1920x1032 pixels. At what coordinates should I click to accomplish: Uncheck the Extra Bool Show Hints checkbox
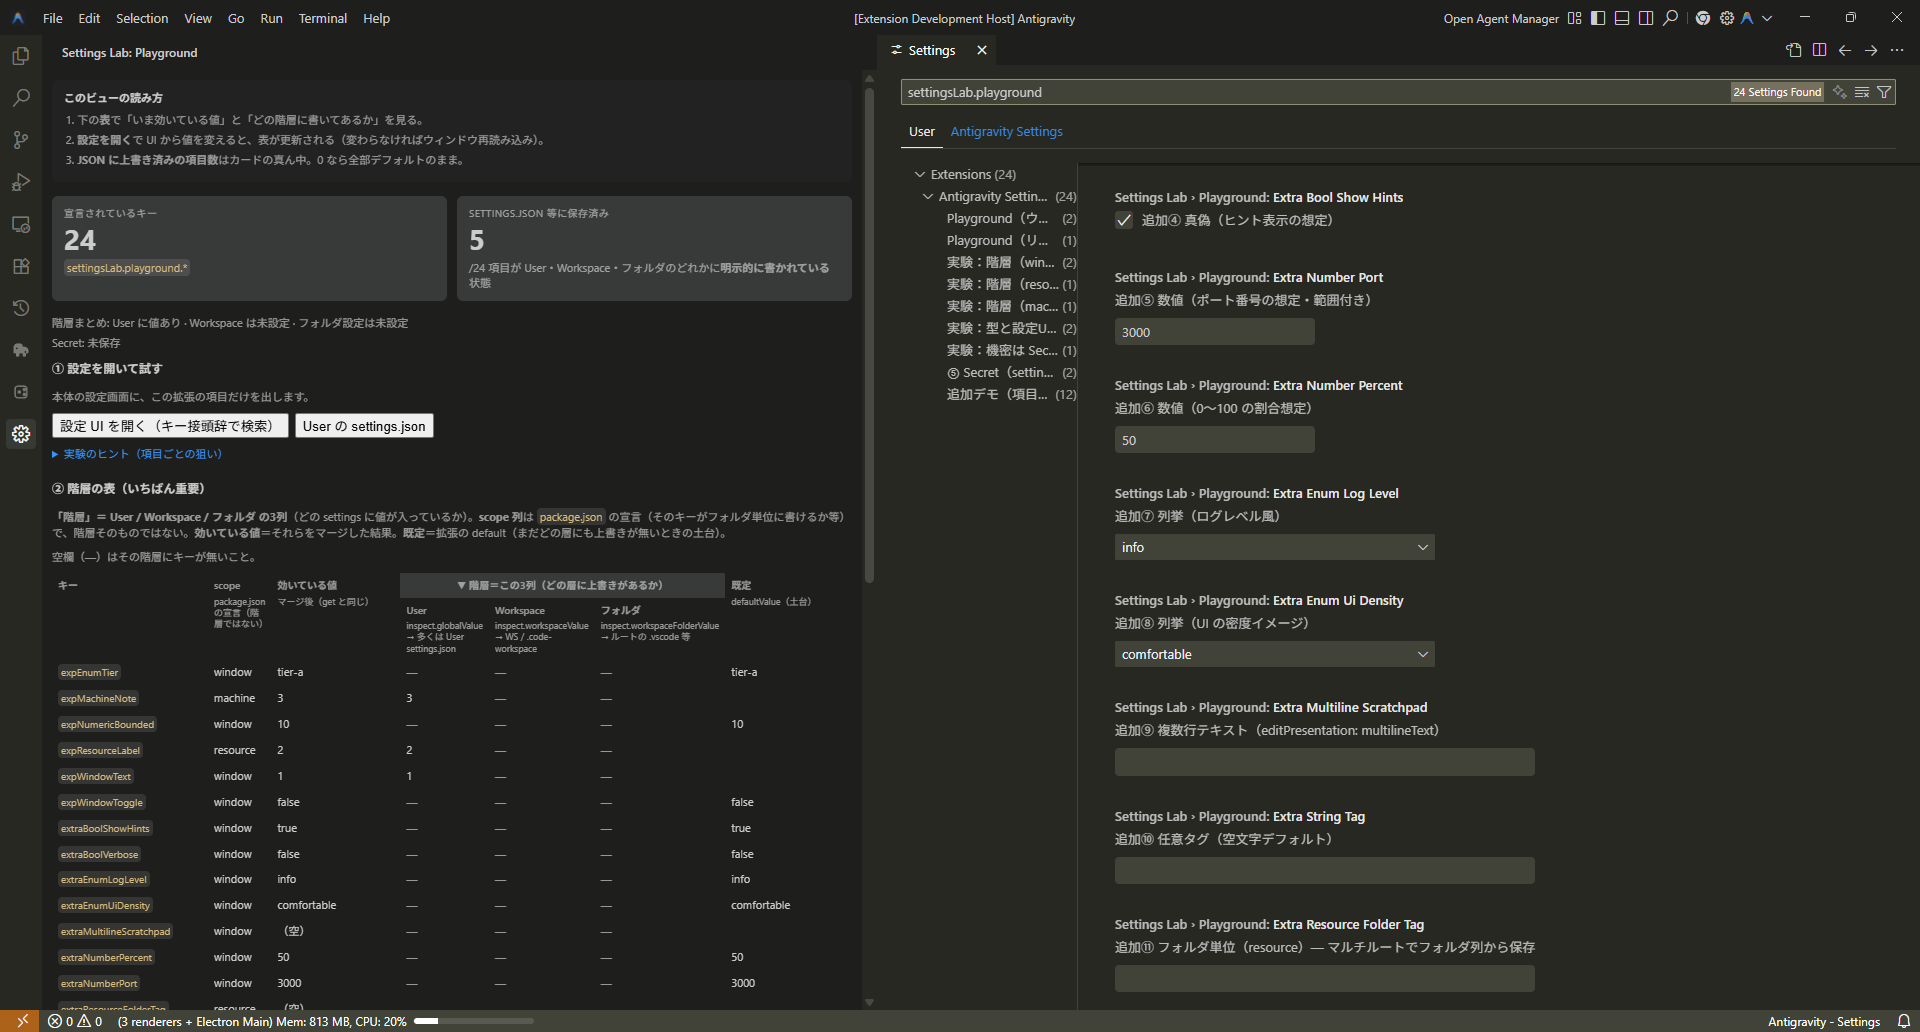point(1124,220)
